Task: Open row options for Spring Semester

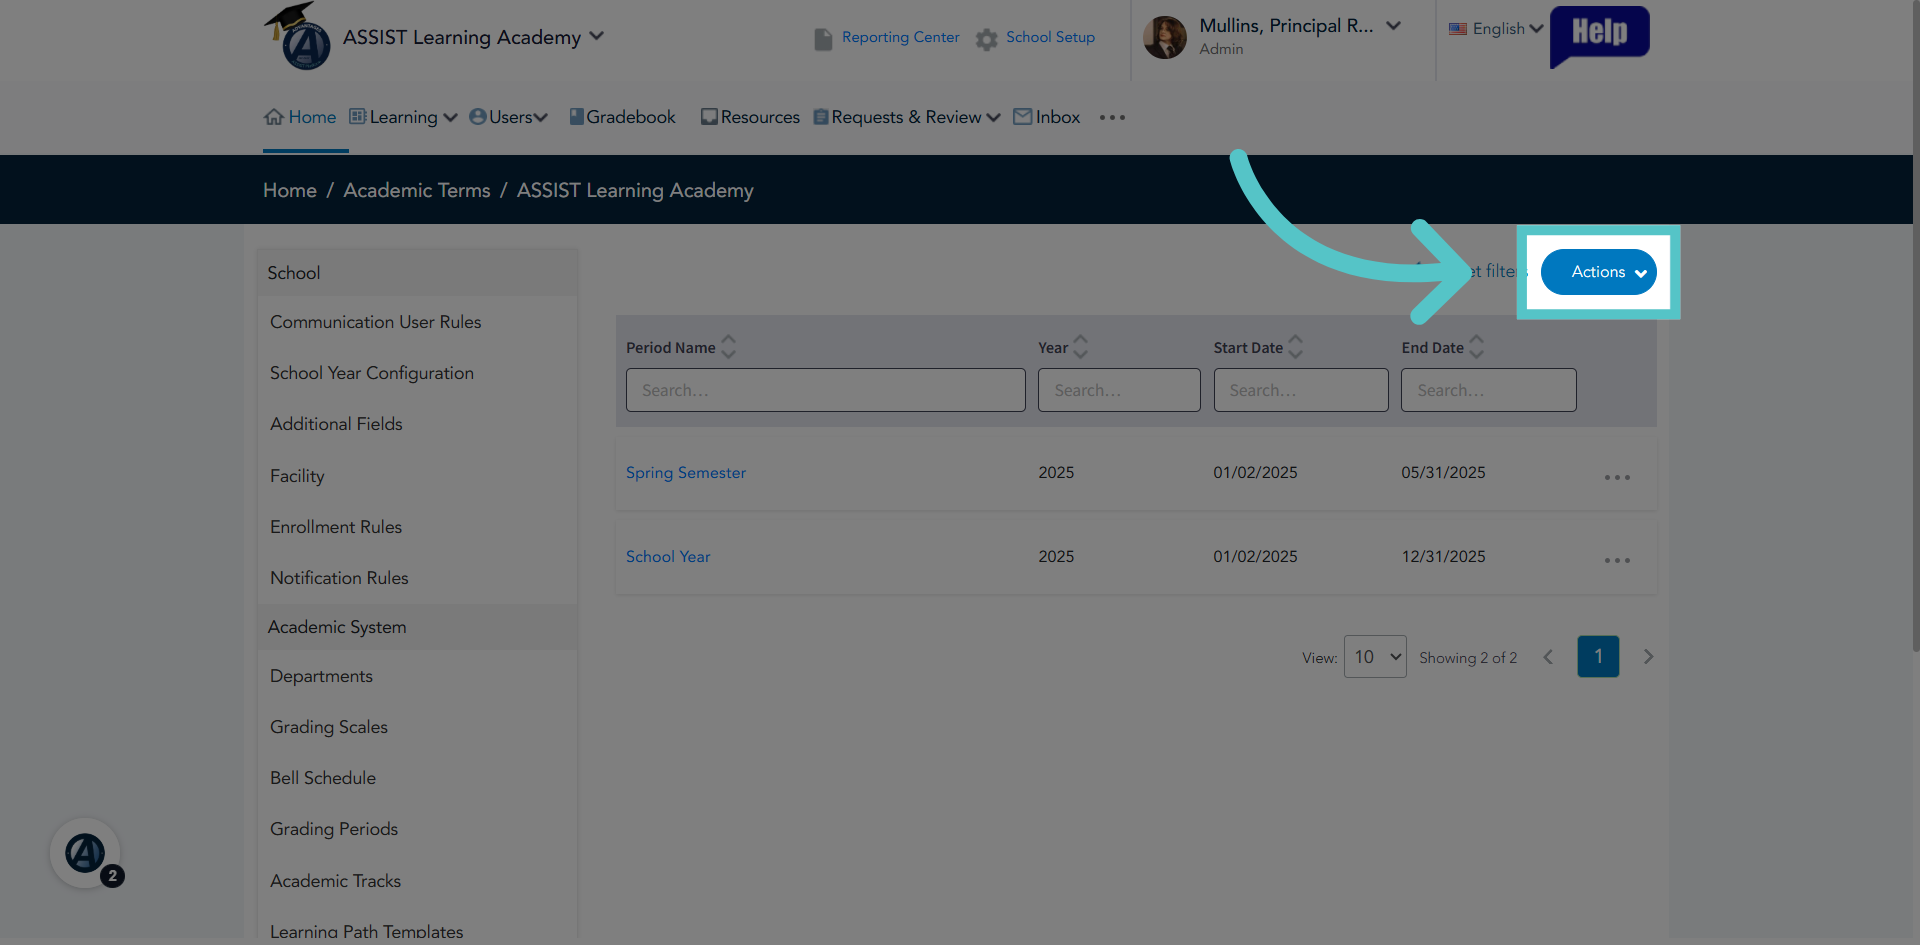Action: pyautogui.click(x=1617, y=477)
